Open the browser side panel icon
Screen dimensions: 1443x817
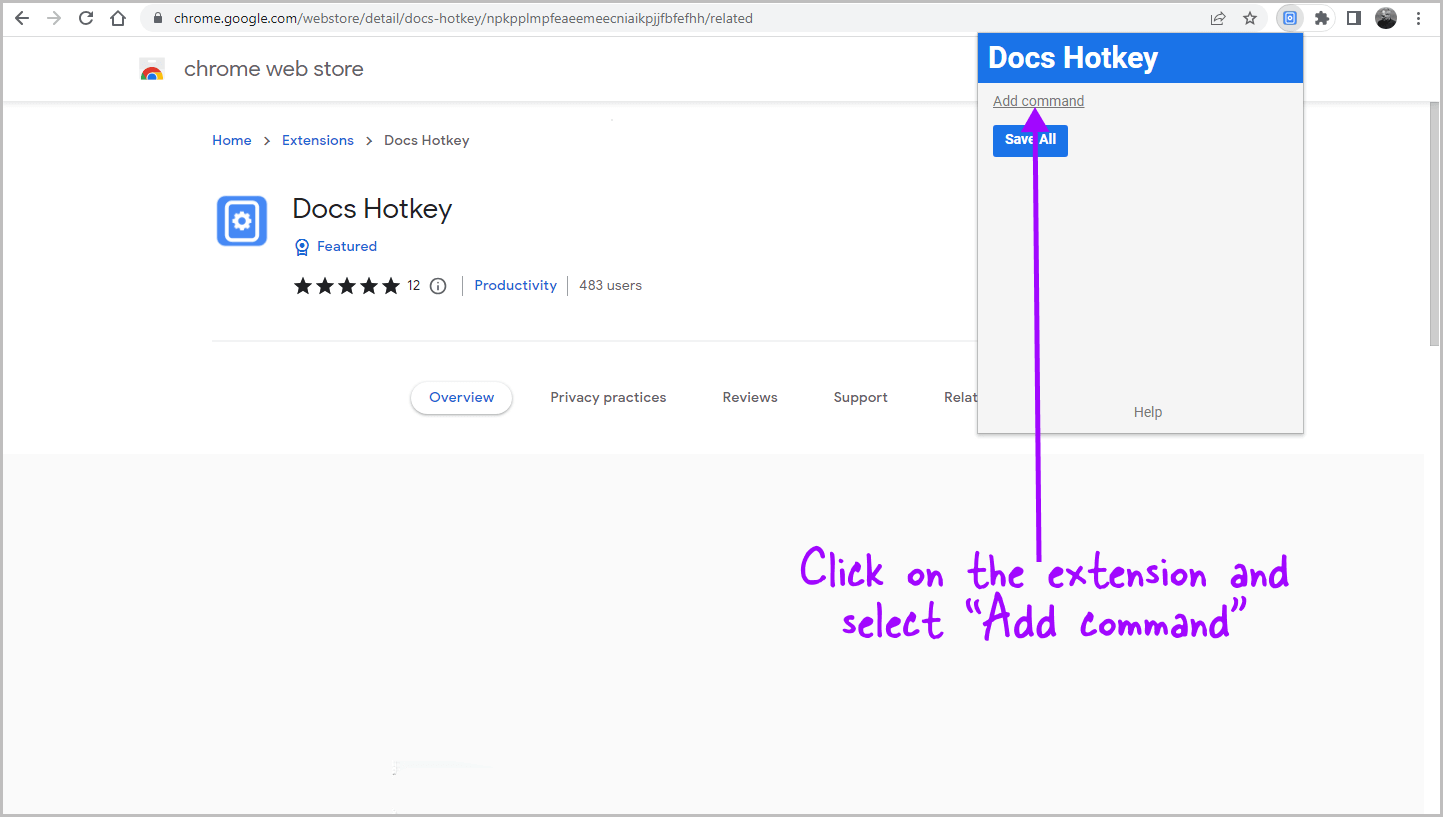(x=1354, y=17)
